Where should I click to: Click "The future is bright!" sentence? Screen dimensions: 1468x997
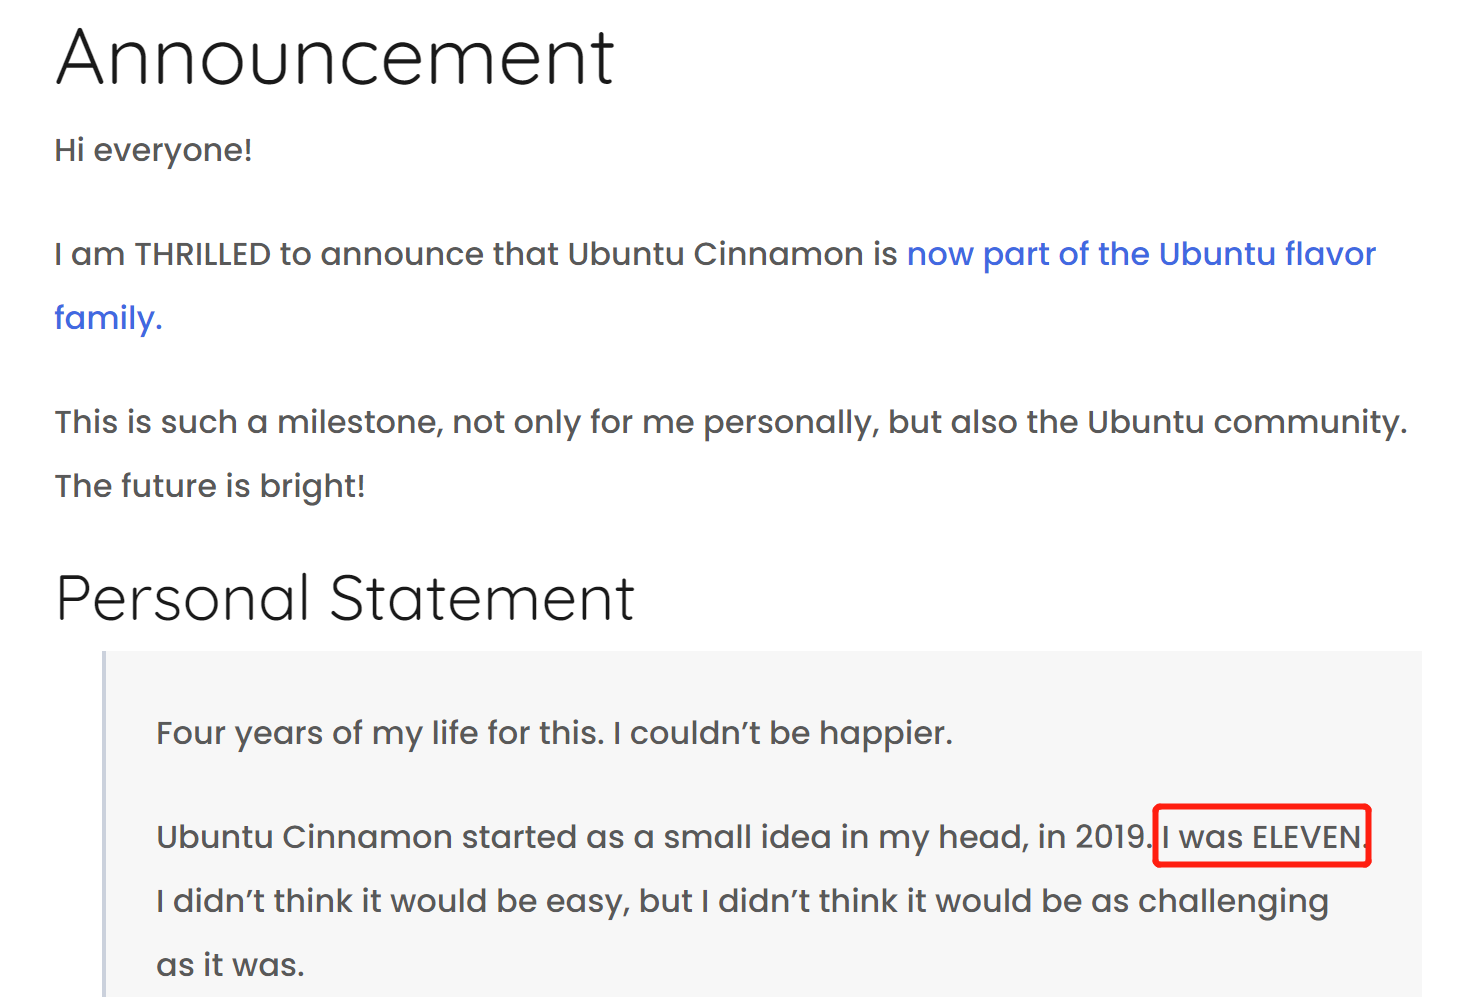[210, 486]
